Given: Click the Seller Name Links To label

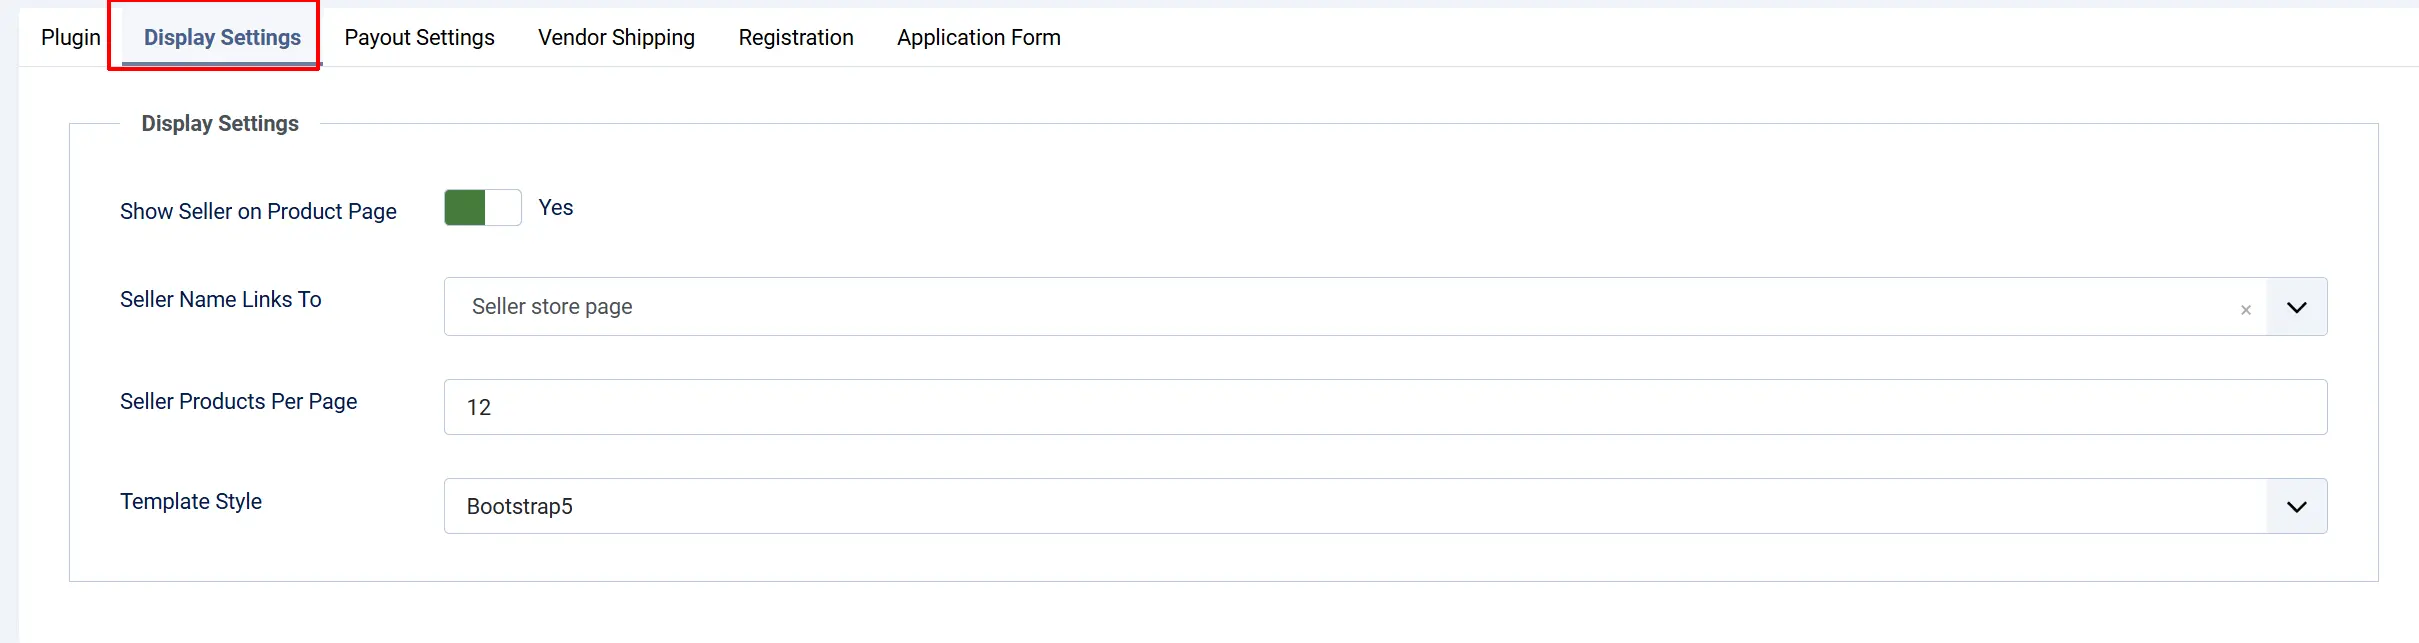Looking at the screenshot, I should point(221,300).
